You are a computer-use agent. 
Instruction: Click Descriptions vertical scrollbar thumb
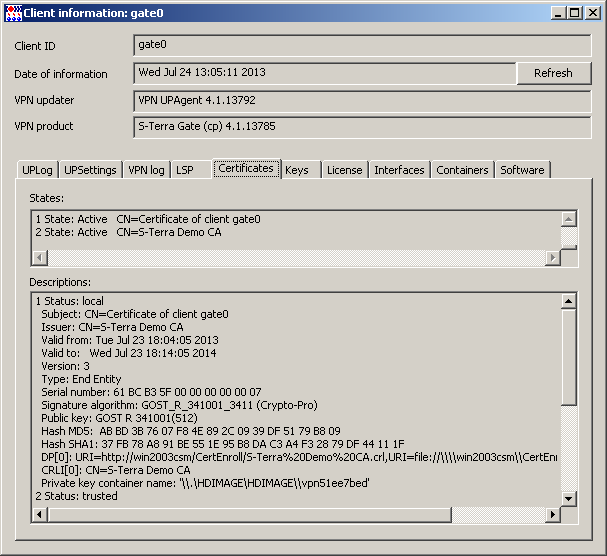point(569,357)
